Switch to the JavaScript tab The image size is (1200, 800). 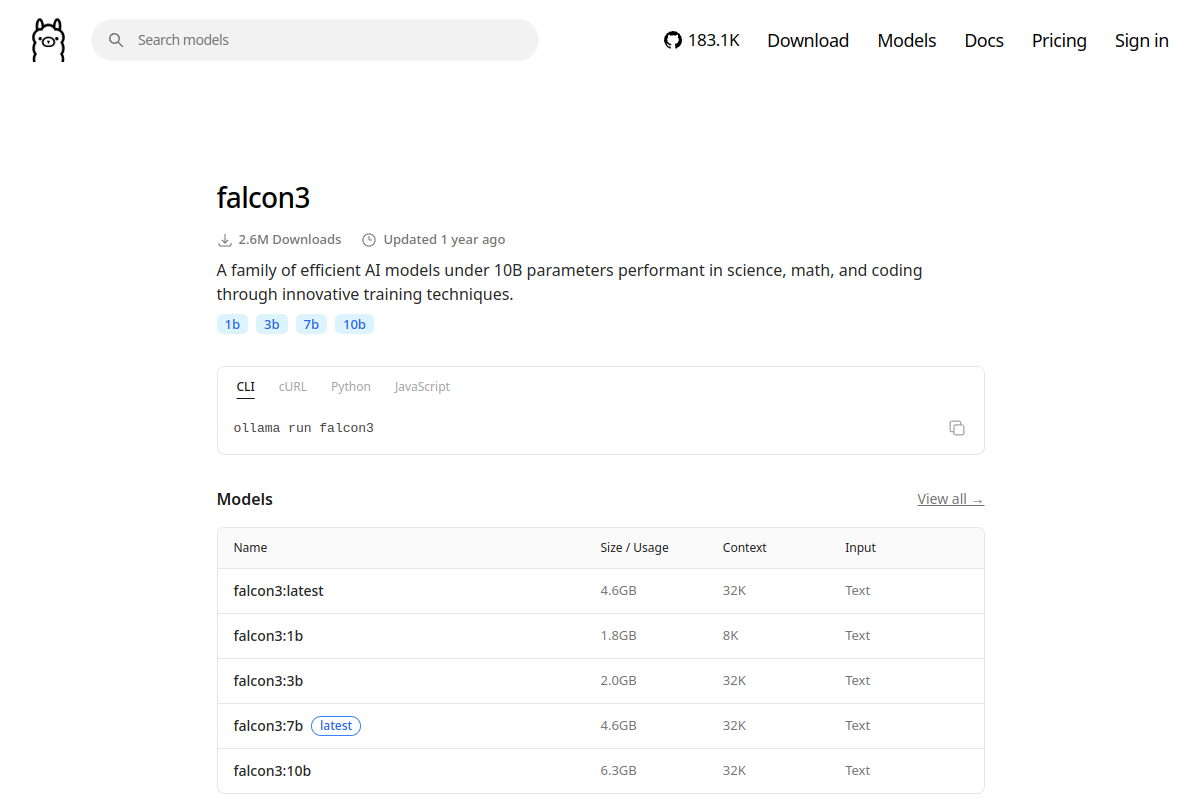[422, 387]
